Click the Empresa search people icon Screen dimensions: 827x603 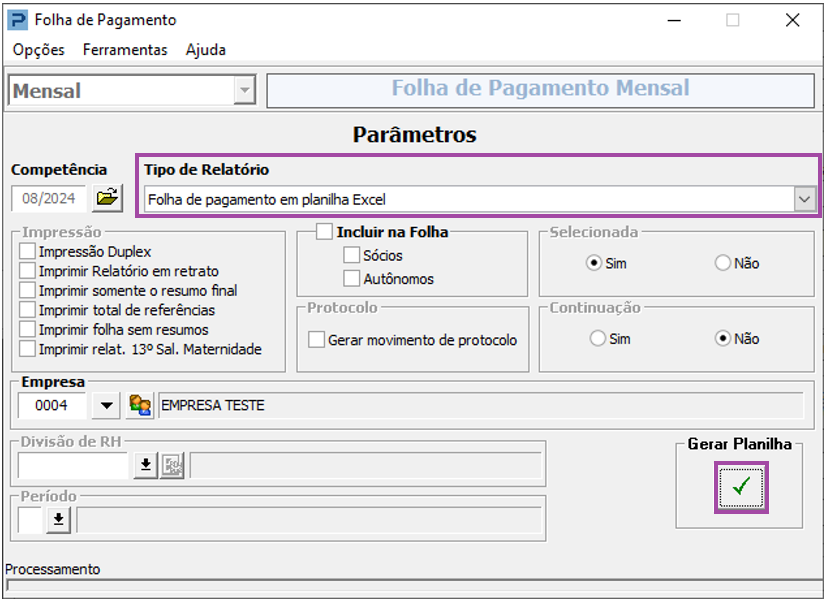(140, 406)
